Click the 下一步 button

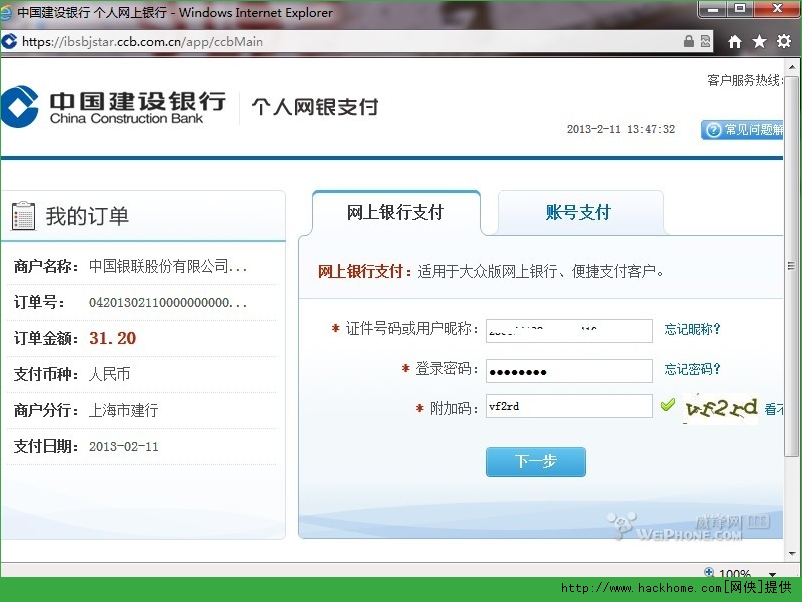[x=536, y=461]
